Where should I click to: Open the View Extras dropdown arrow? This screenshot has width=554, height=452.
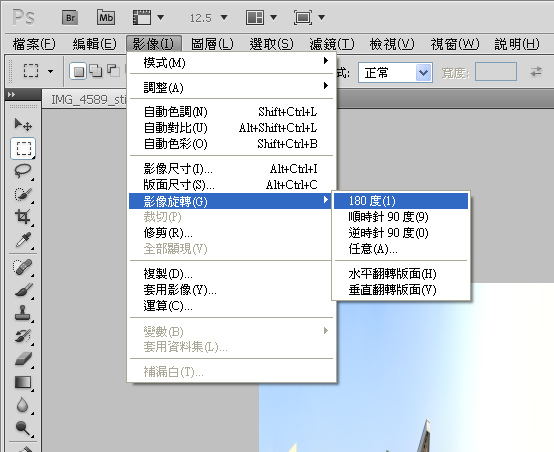click(160, 17)
